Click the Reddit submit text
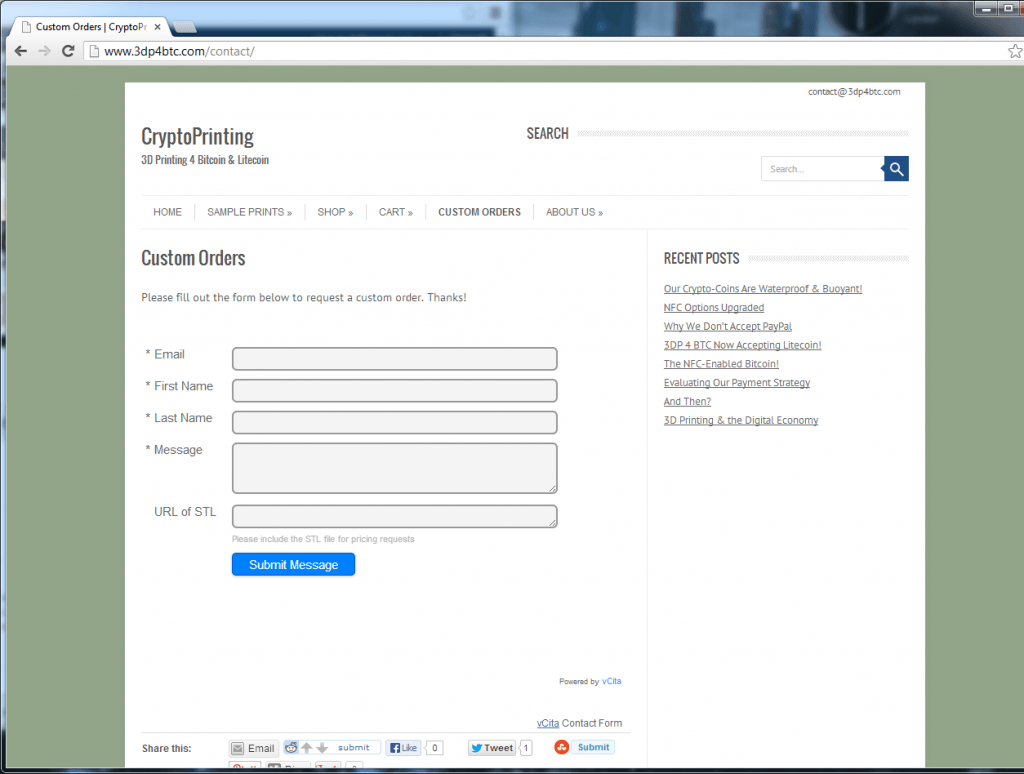The width and height of the screenshot is (1024, 774). pyautogui.click(x=353, y=747)
